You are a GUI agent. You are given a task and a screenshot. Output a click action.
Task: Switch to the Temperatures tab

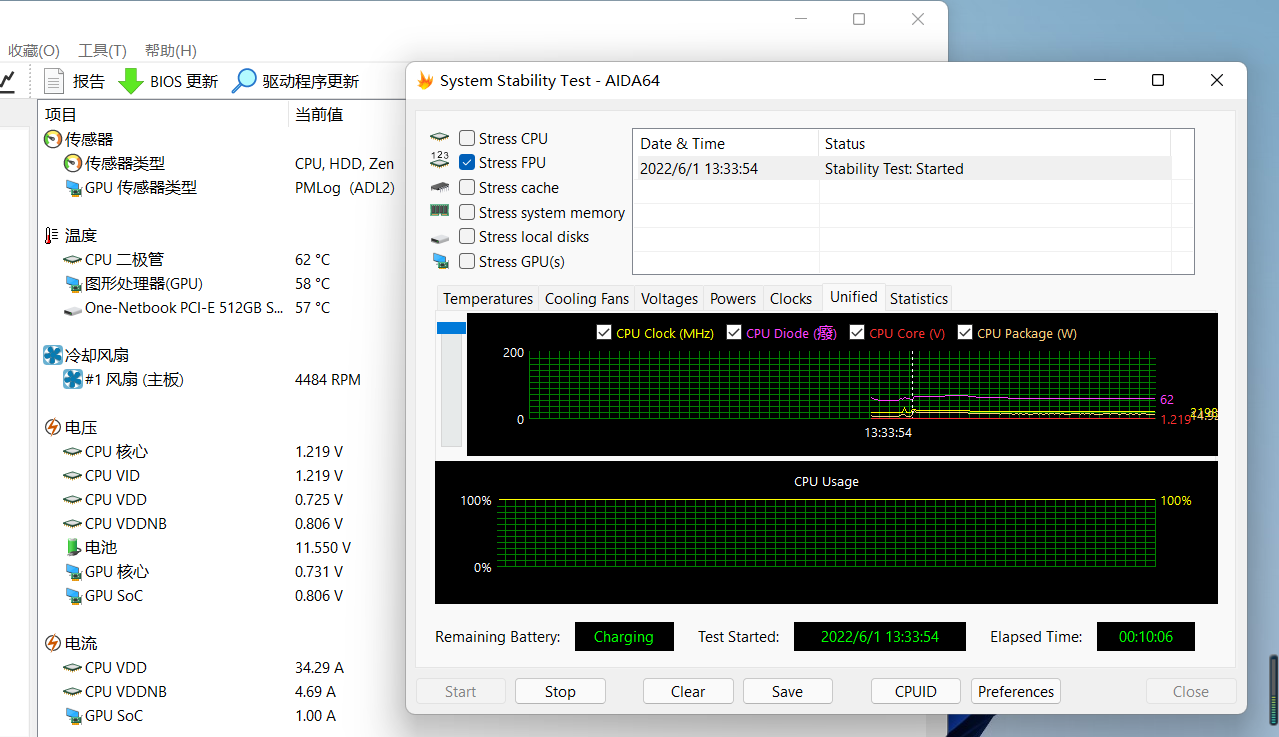(x=488, y=298)
